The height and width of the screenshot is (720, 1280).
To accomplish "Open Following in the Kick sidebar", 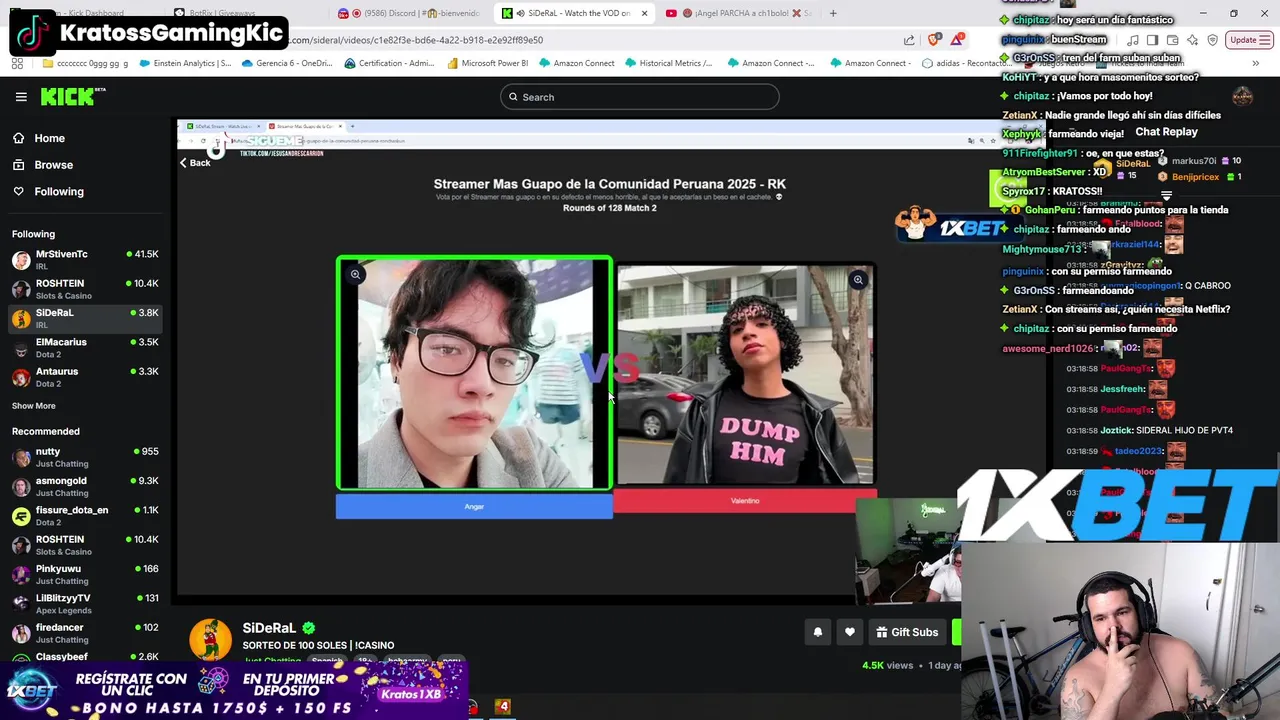I will tap(59, 192).
